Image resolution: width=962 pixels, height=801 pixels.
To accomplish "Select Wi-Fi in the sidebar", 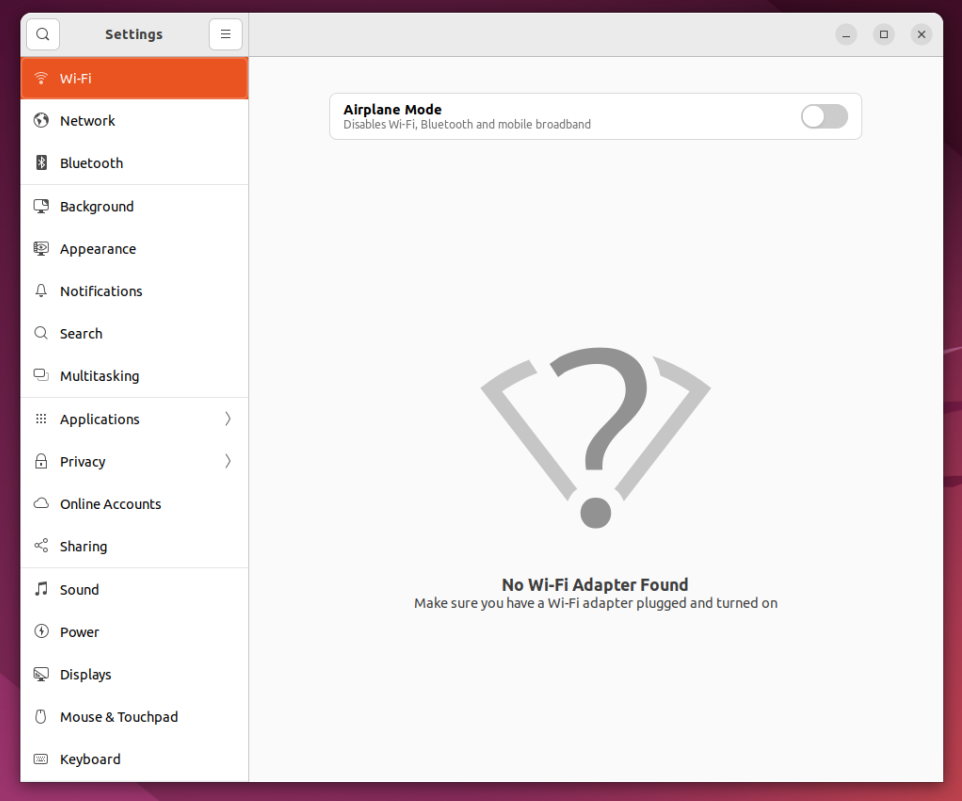I will tap(75, 78).
